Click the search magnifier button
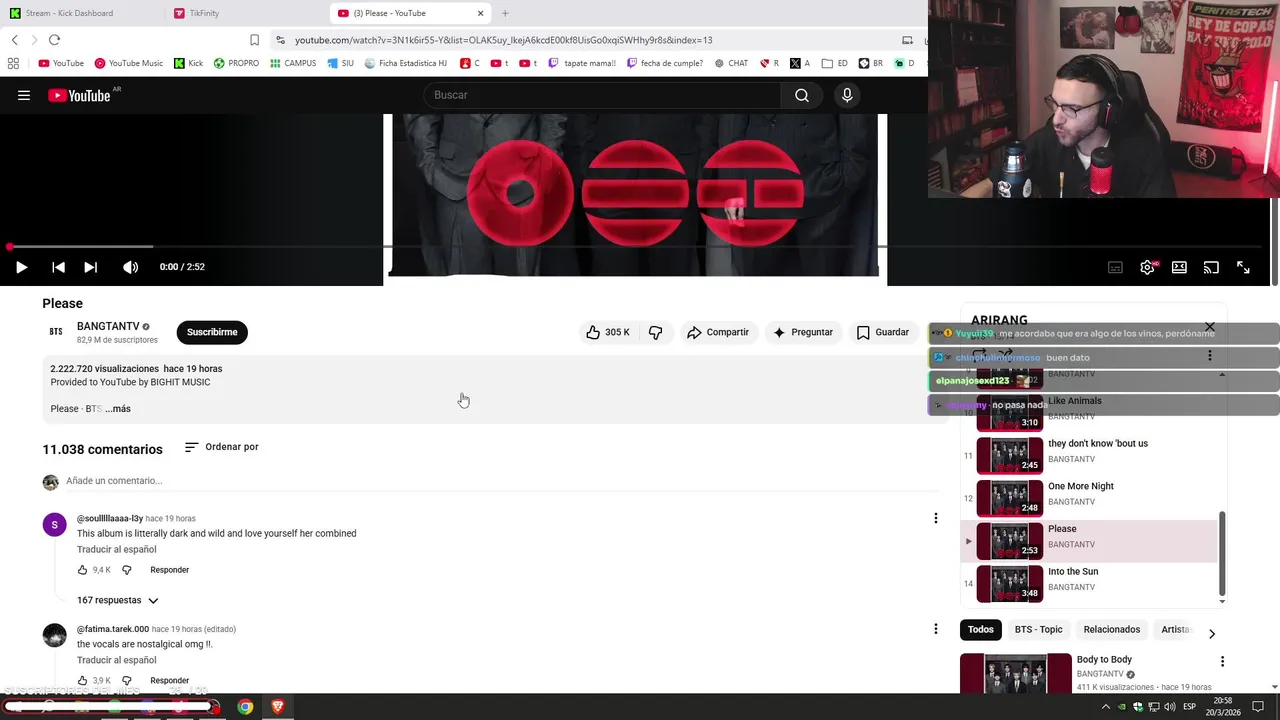 tap(802, 95)
